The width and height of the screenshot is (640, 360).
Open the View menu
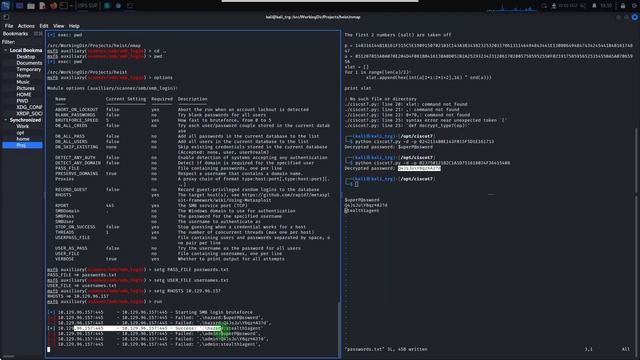click(x=58, y=26)
